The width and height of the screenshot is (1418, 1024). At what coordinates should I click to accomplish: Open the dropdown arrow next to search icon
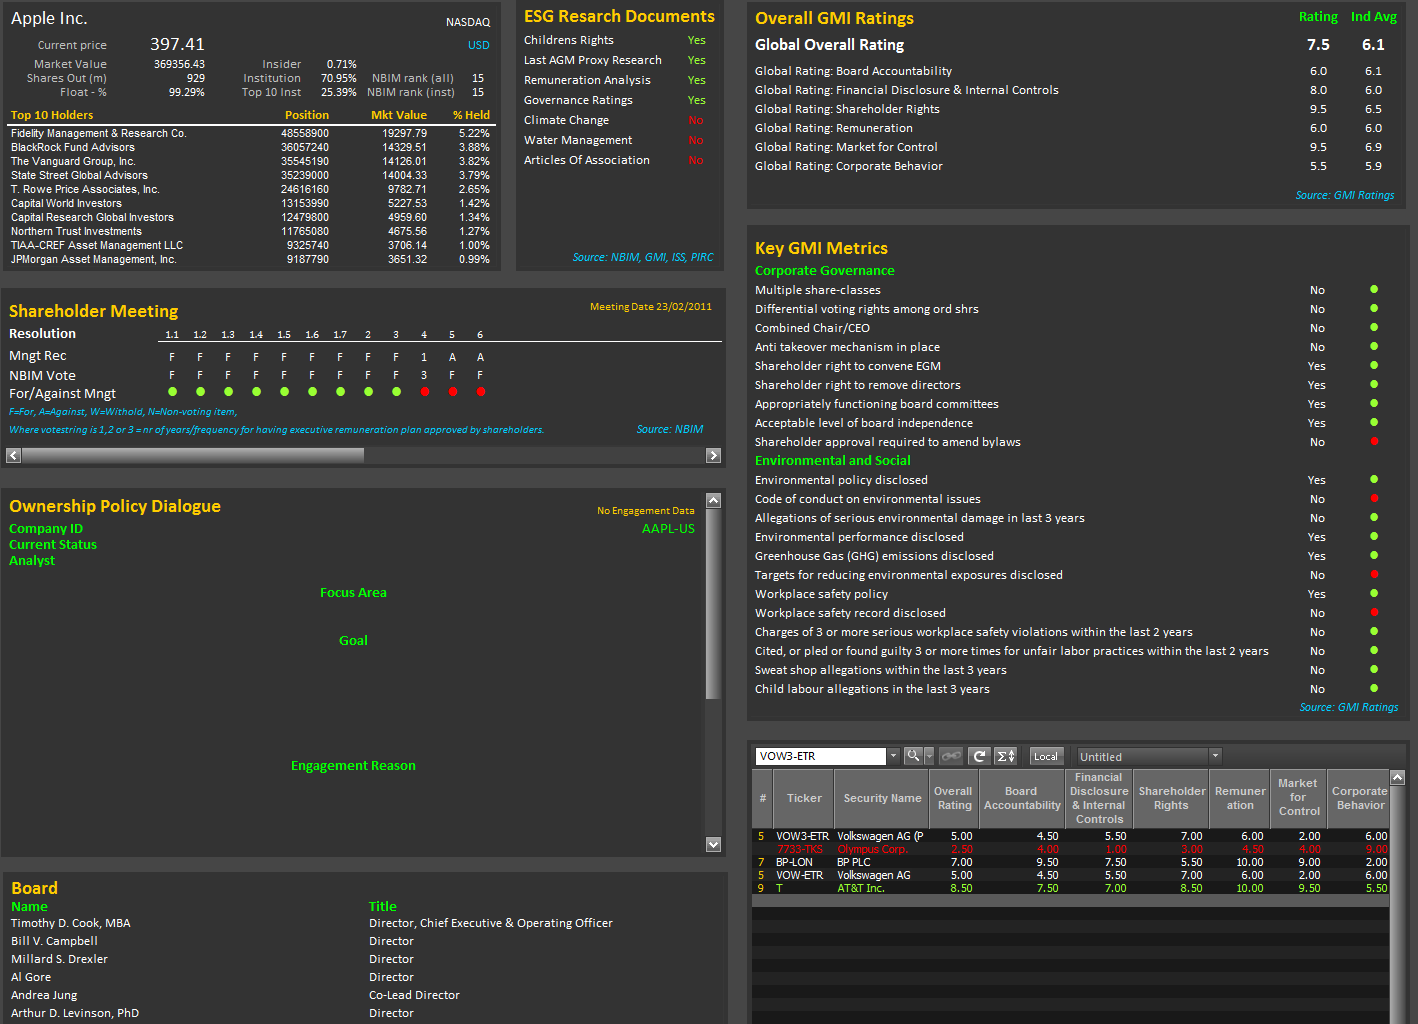pos(929,756)
